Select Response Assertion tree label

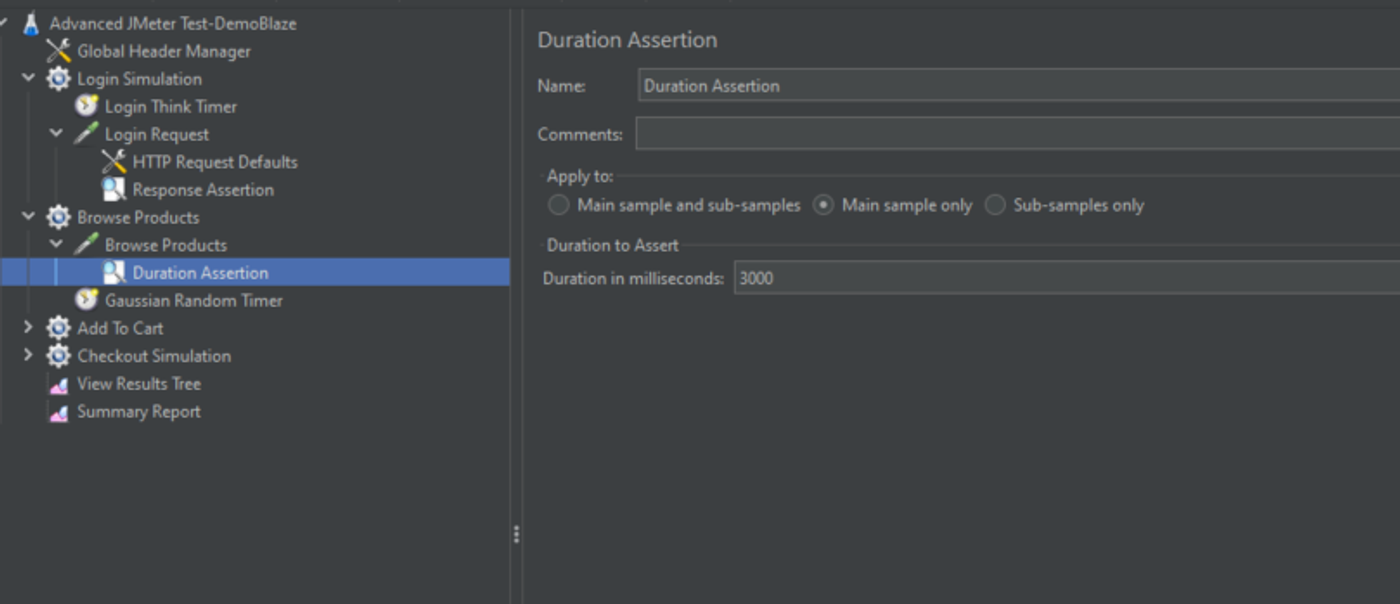[x=203, y=190]
